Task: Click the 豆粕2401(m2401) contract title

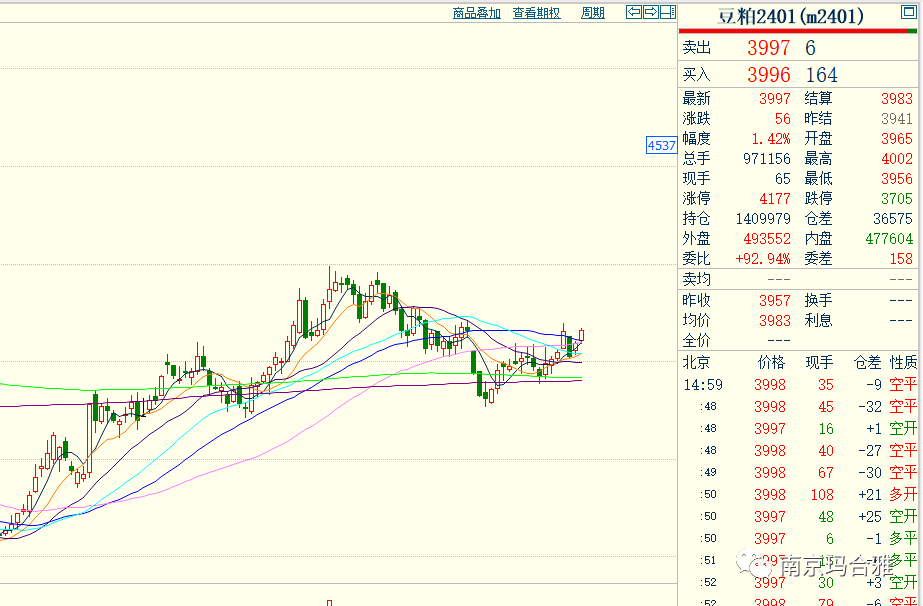Action: click(x=790, y=16)
